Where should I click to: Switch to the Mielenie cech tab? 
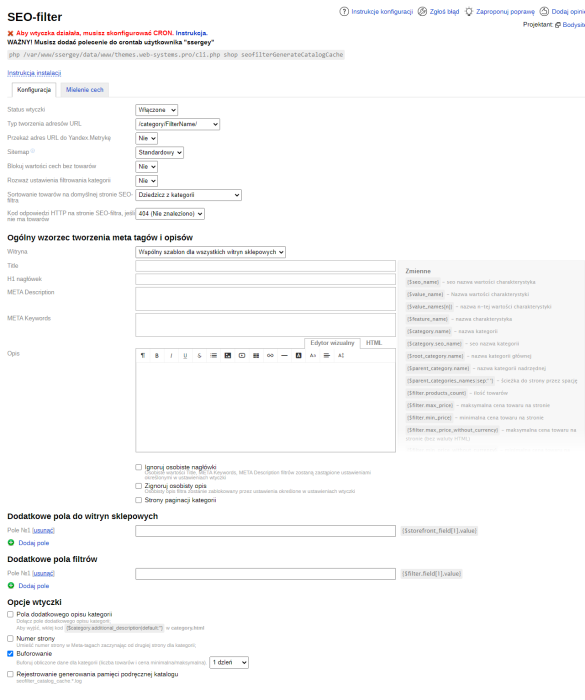click(x=84, y=90)
